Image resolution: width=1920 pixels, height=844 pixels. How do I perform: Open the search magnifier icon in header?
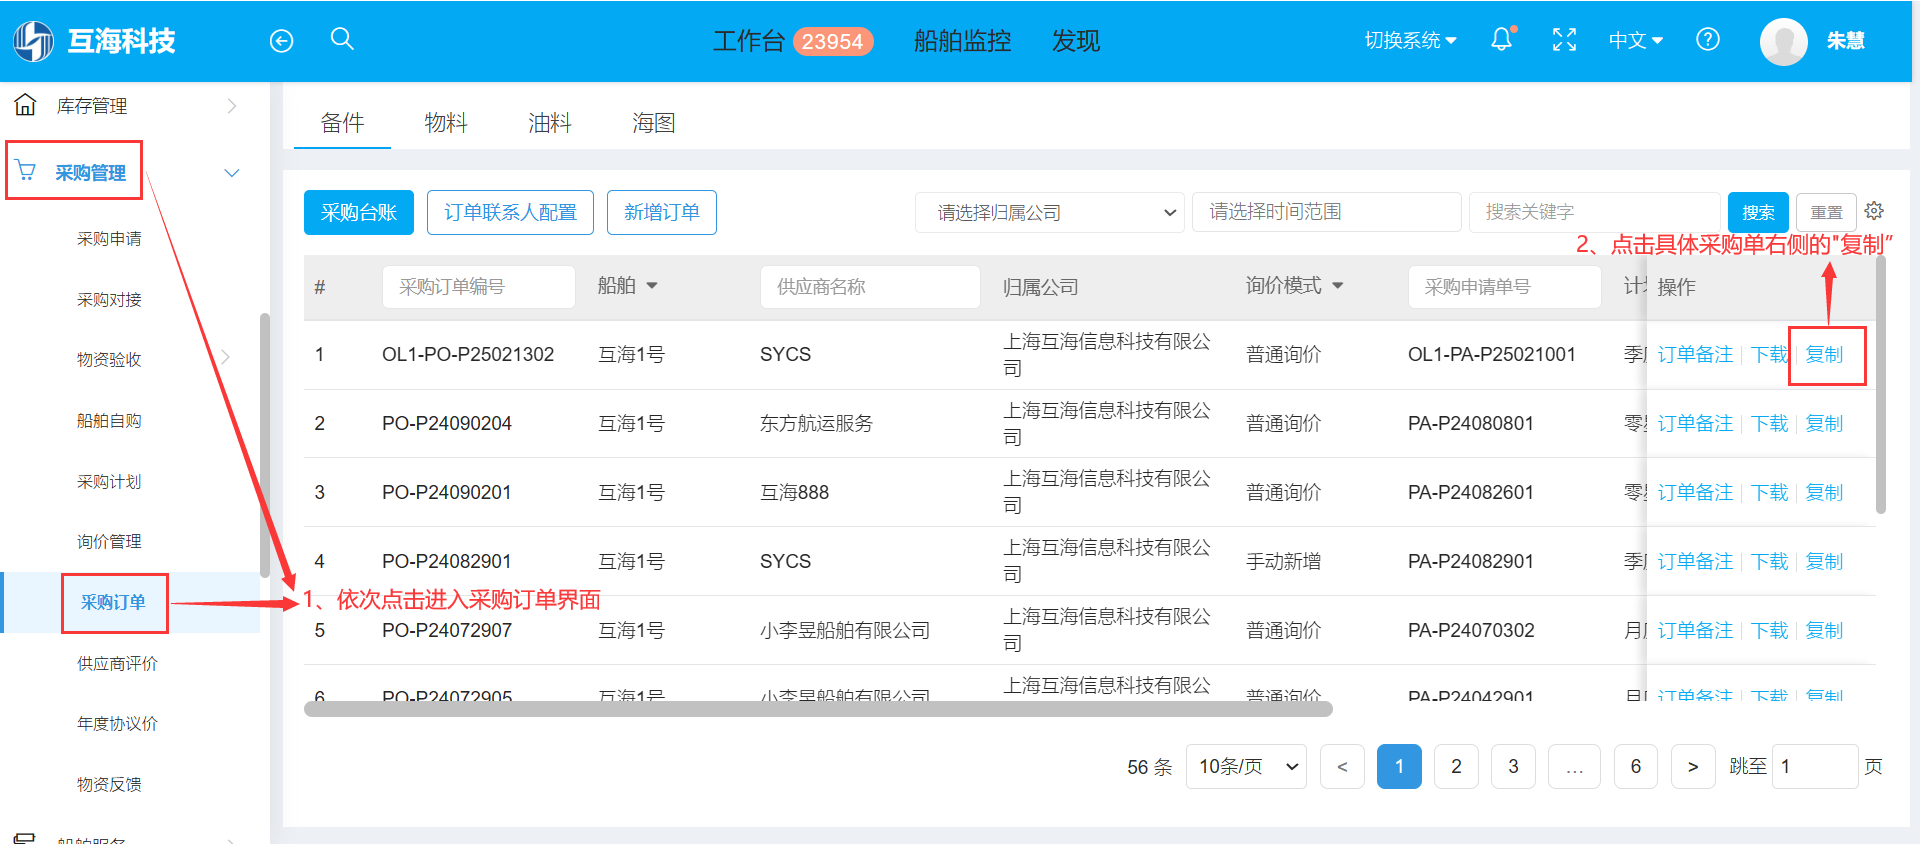click(342, 39)
